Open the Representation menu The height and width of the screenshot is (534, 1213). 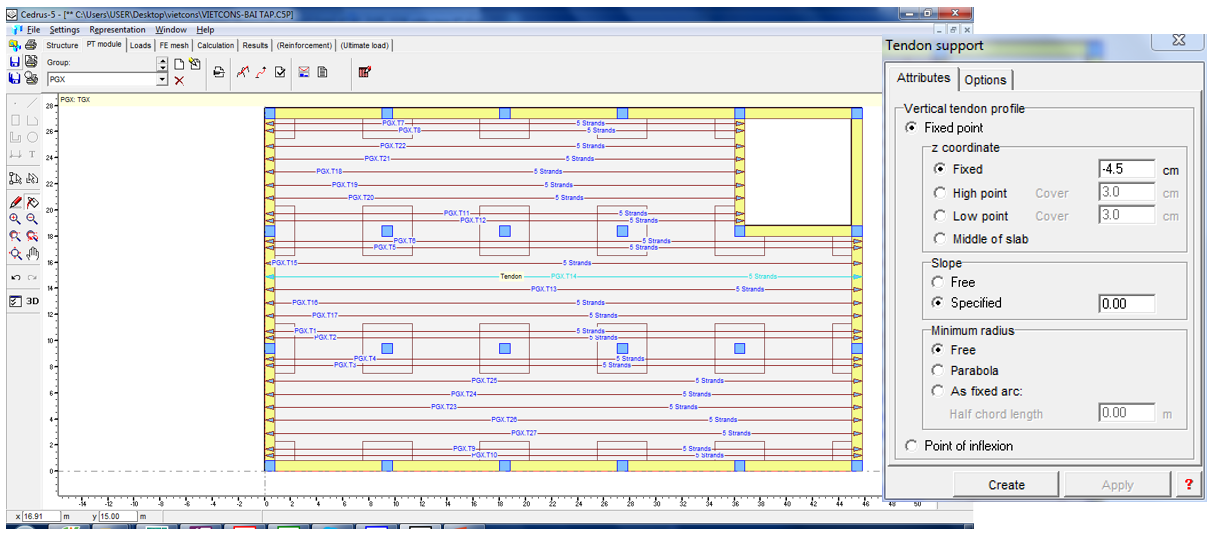point(117,30)
